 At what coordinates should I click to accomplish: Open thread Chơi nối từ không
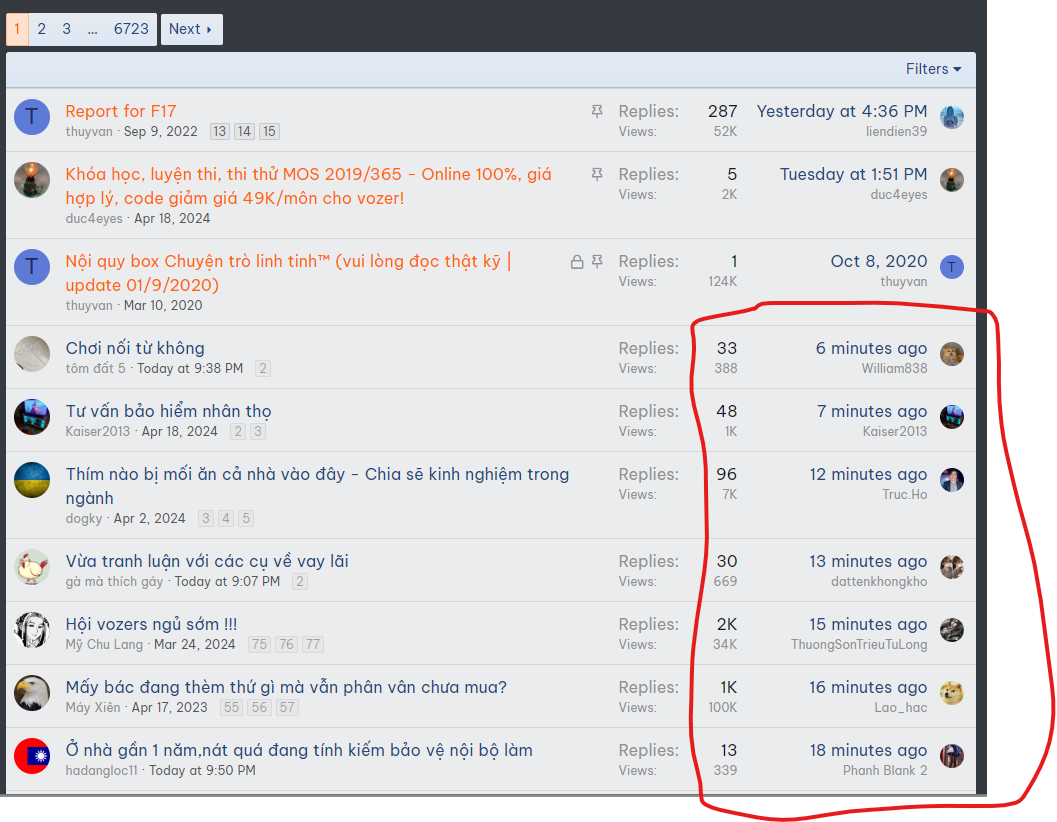135,348
